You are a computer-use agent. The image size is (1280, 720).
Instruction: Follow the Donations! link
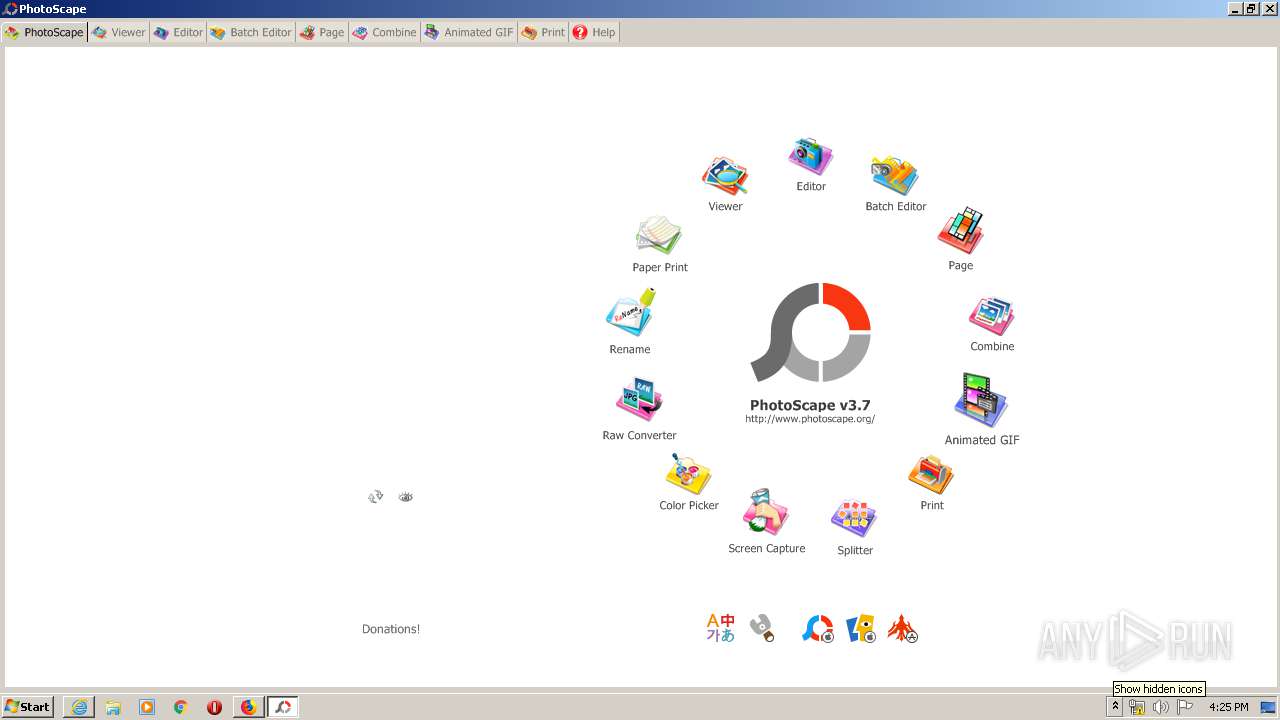(x=391, y=629)
